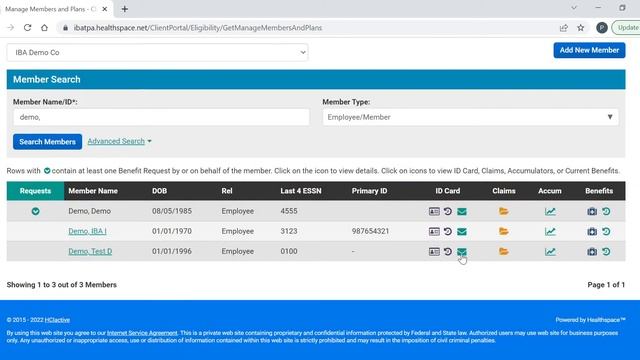This screenshot has width=640, height=360.
Task: View accumulators chart for Demo, Demo
Action: (550, 211)
